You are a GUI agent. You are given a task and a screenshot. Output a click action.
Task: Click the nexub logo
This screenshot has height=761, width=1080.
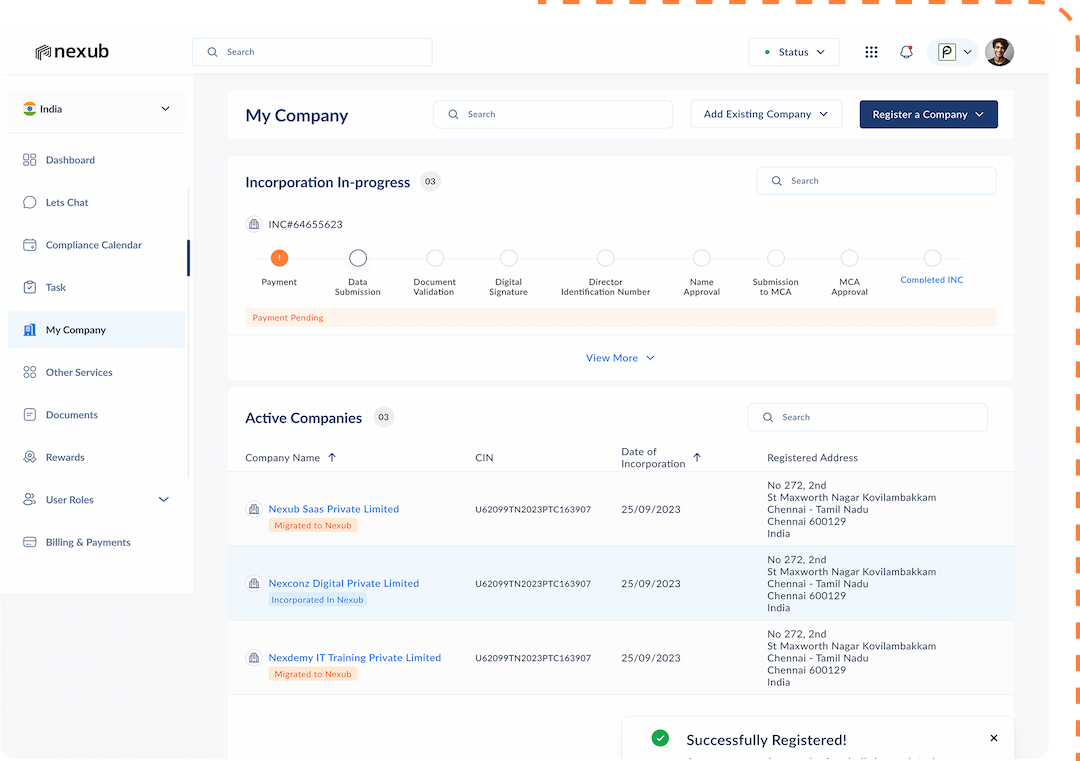click(x=72, y=52)
